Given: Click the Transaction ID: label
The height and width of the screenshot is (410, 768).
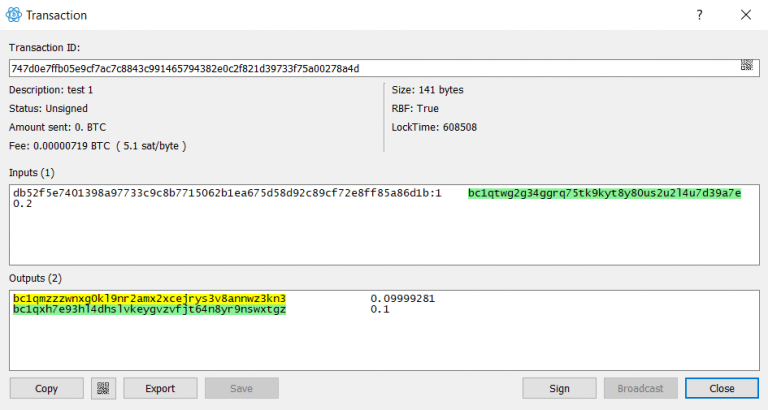Looking at the screenshot, I should (x=44, y=48).
